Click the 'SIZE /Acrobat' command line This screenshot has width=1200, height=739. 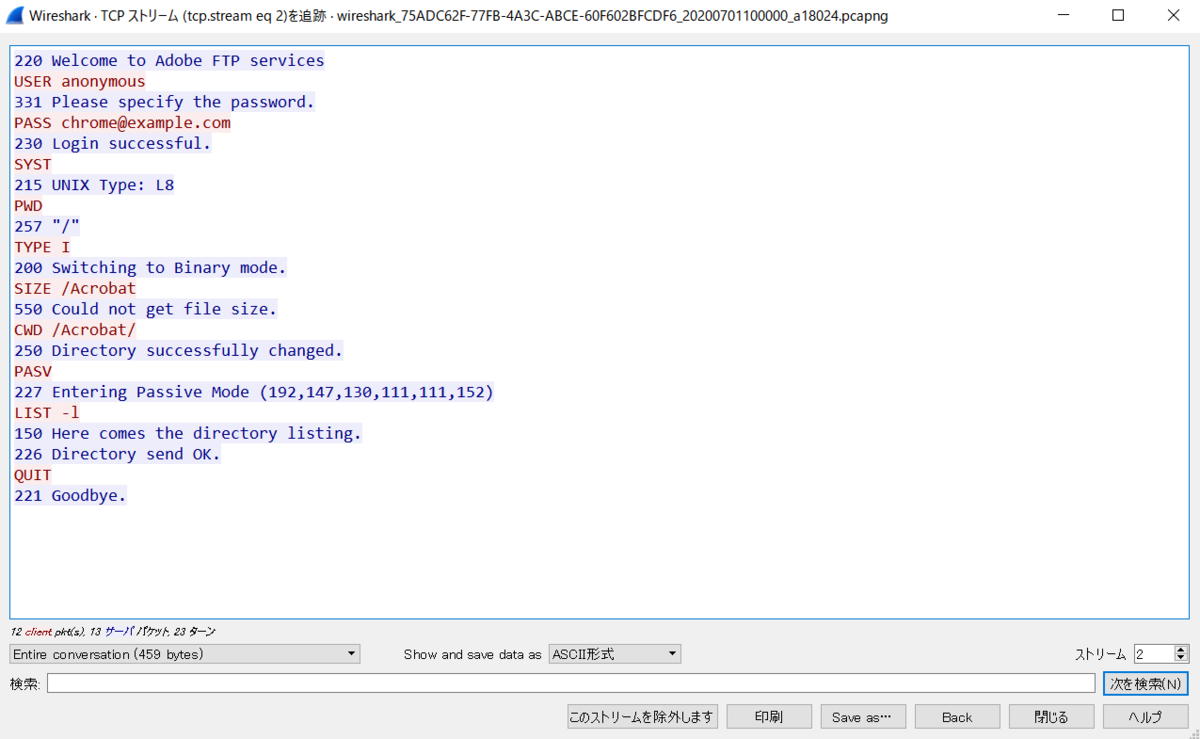click(75, 289)
